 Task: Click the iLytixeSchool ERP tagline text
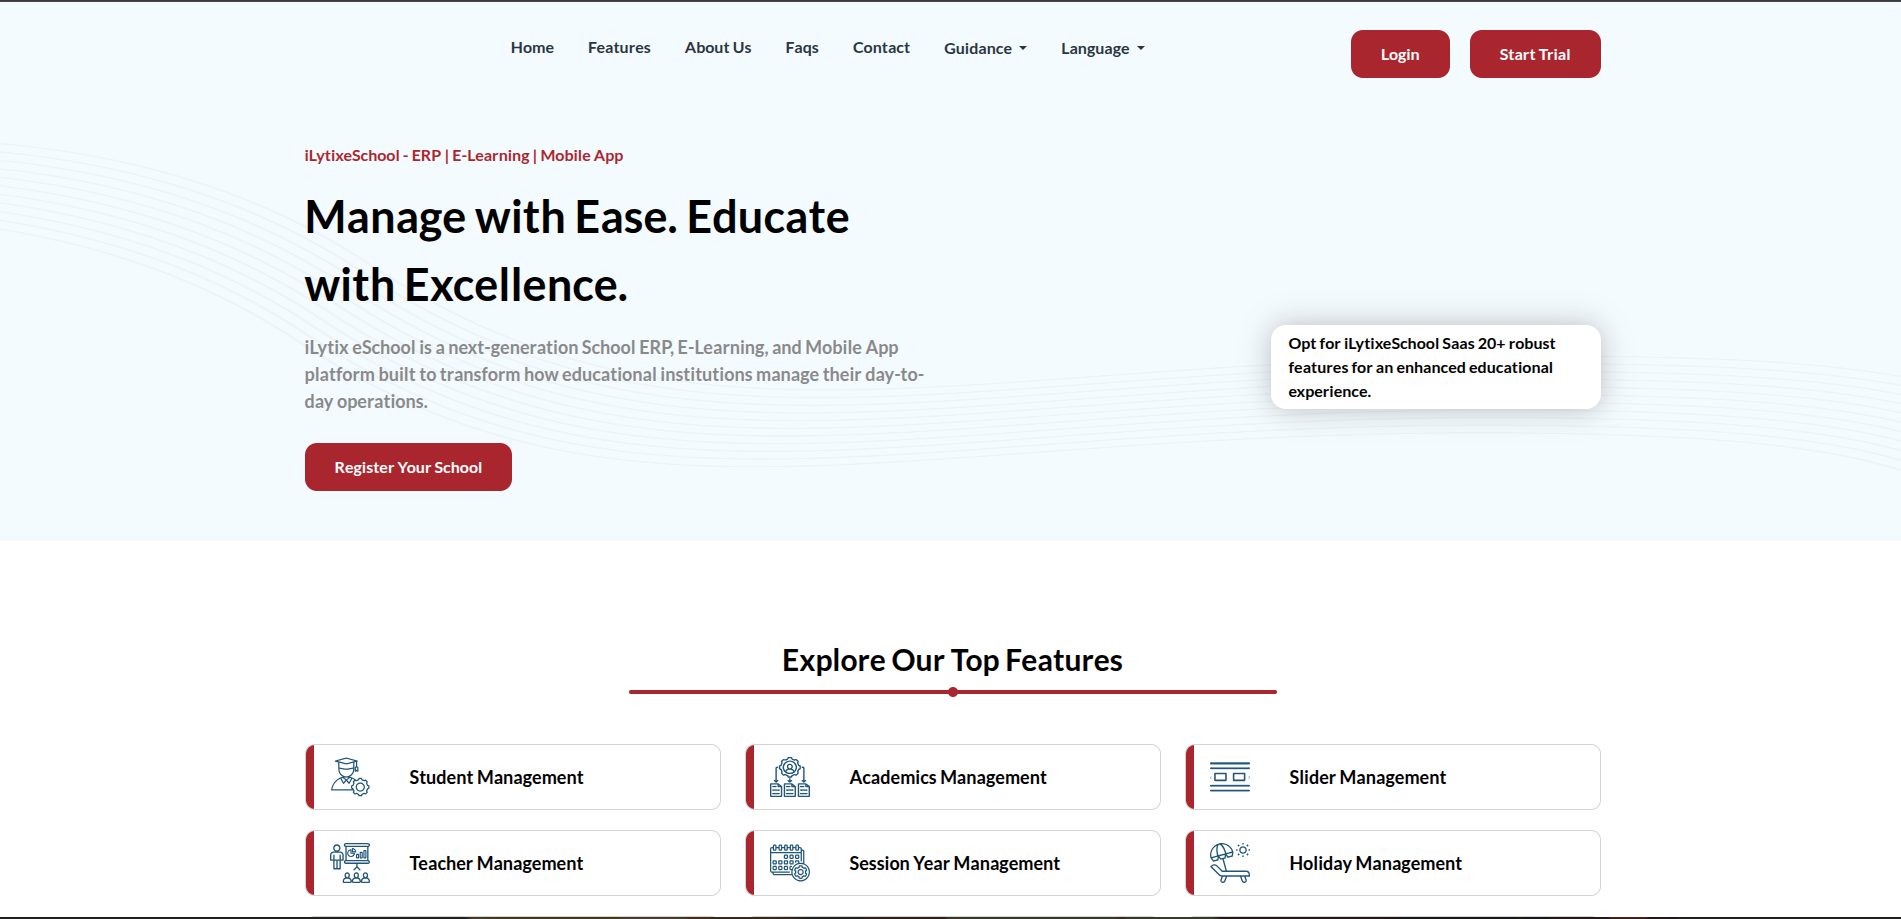click(464, 155)
